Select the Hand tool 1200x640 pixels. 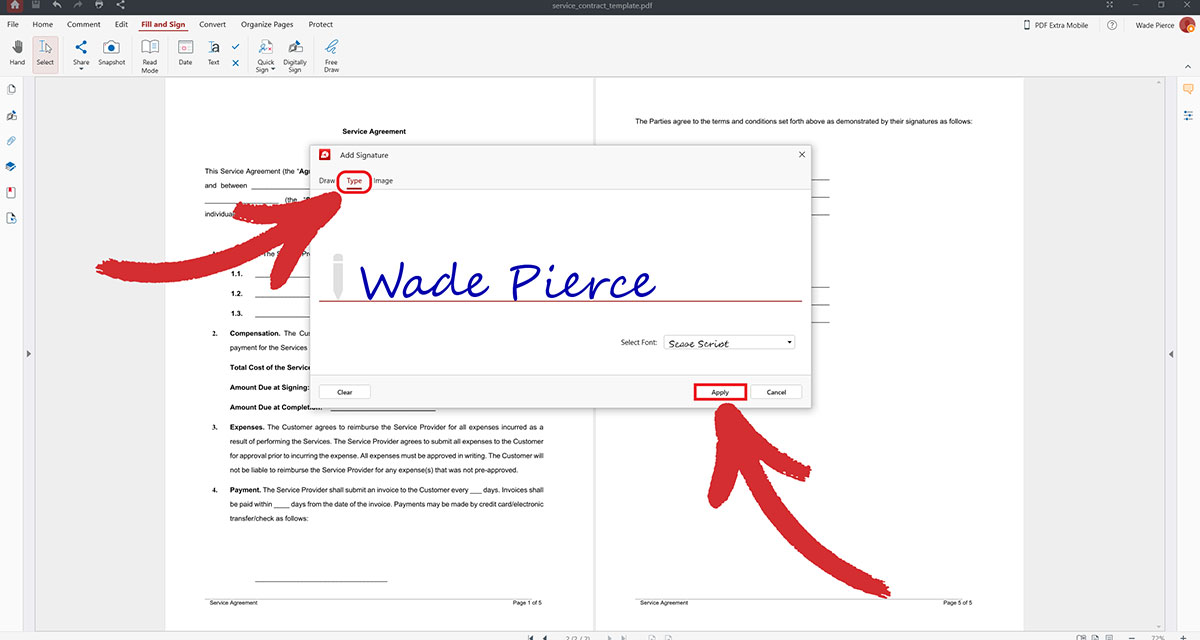pyautogui.click(x=17, y=50)
